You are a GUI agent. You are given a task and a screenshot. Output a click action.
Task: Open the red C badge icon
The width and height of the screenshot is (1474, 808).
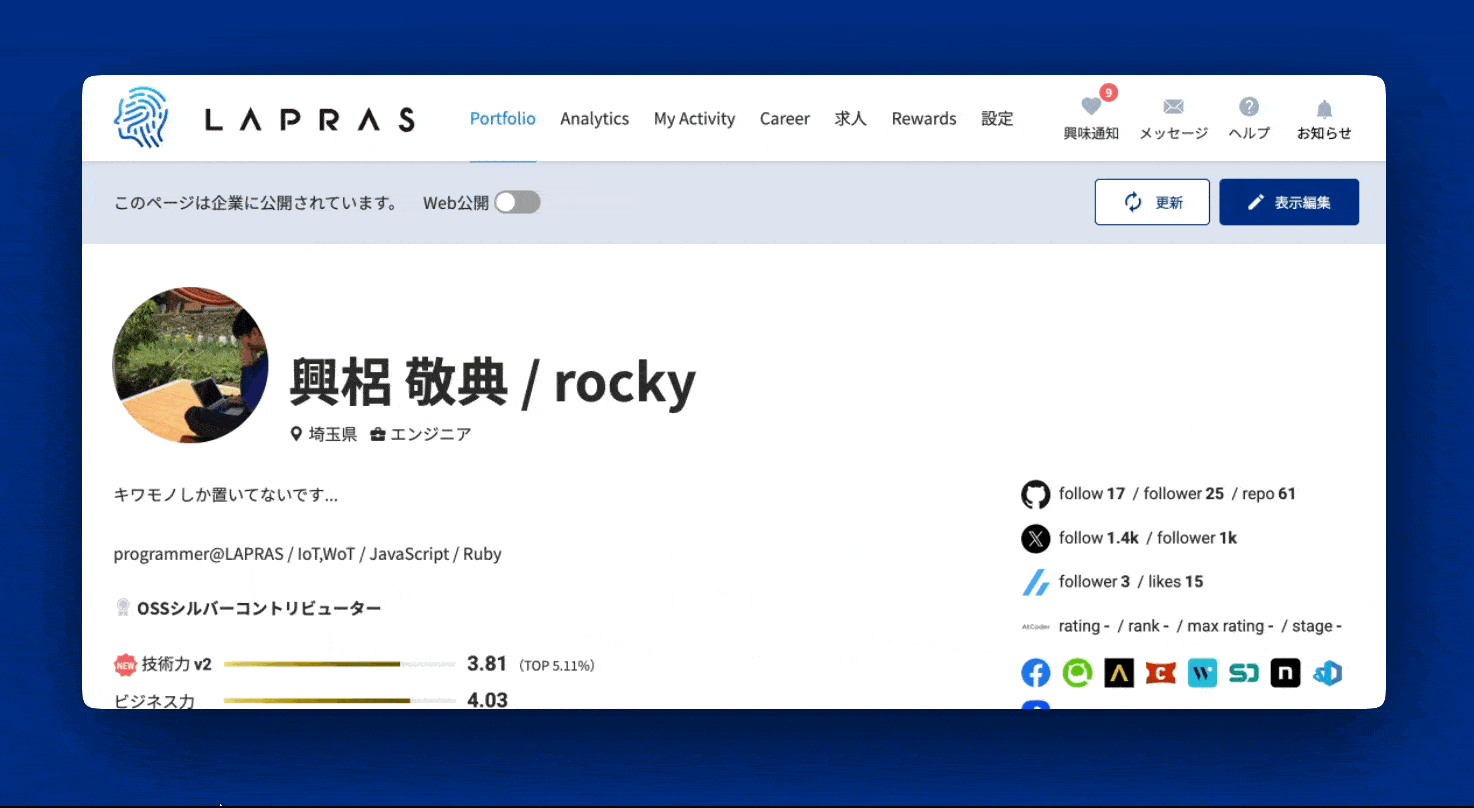coord(1160,673)
